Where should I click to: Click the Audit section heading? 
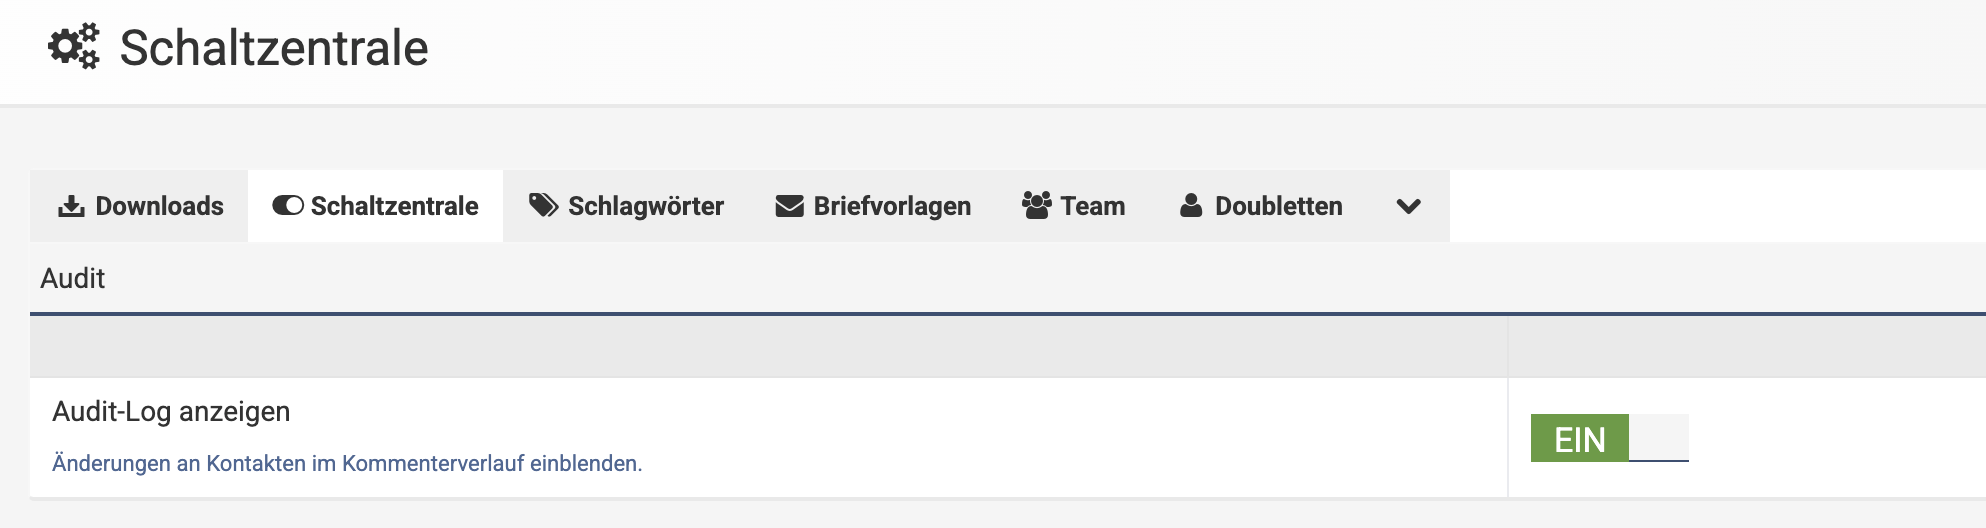[x=73, y=278]
